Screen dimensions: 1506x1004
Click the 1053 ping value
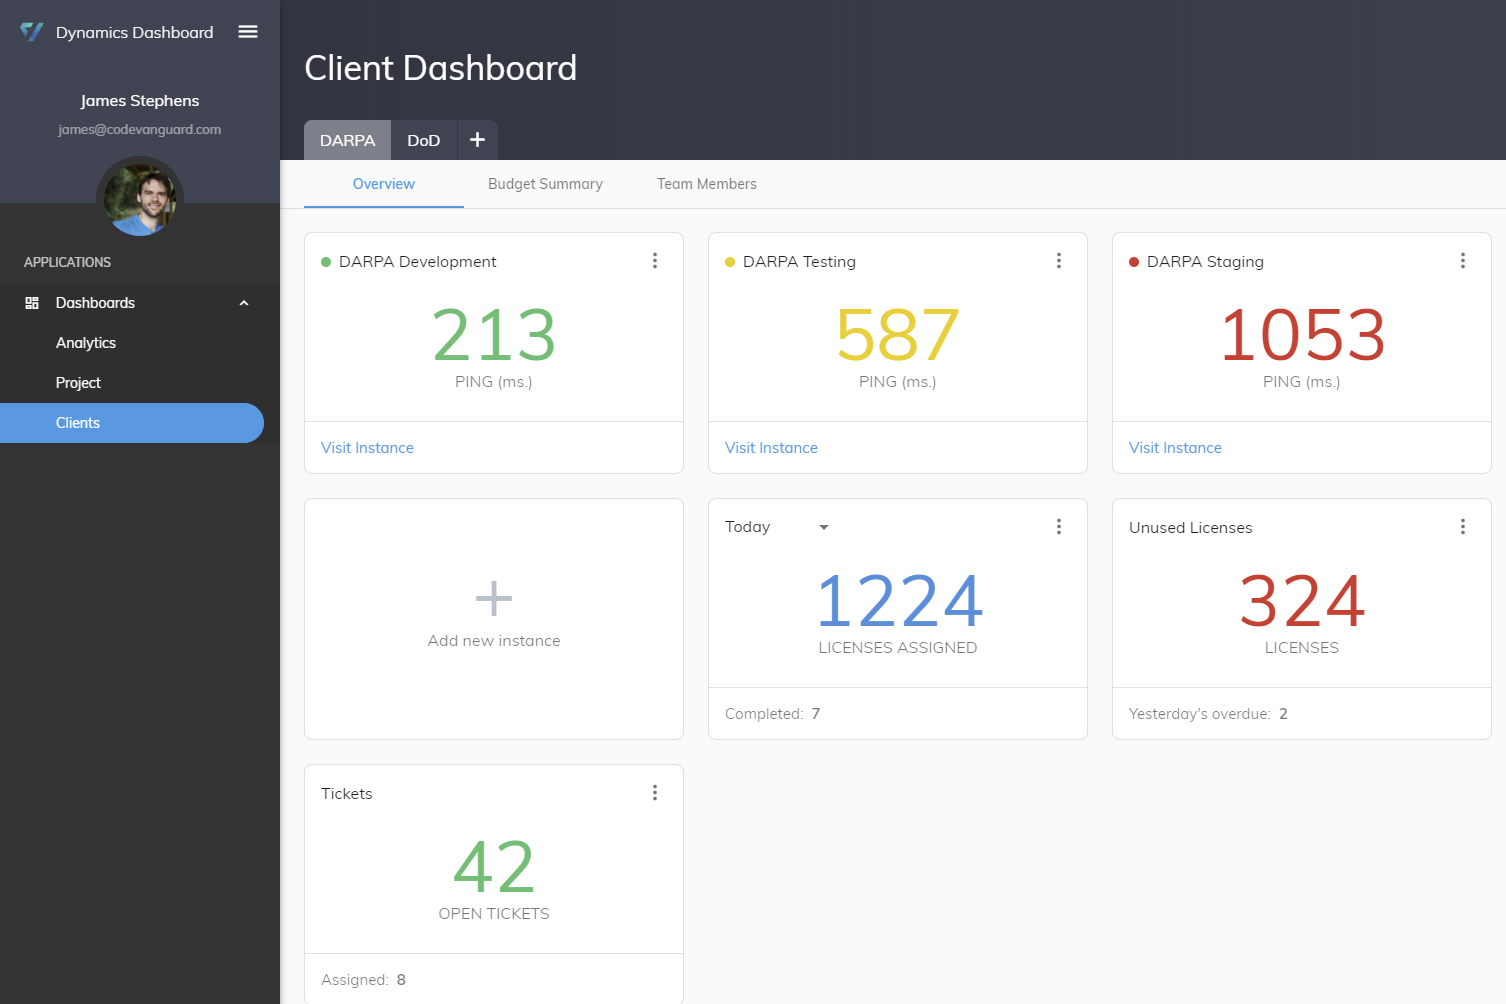click(1302, 335)
